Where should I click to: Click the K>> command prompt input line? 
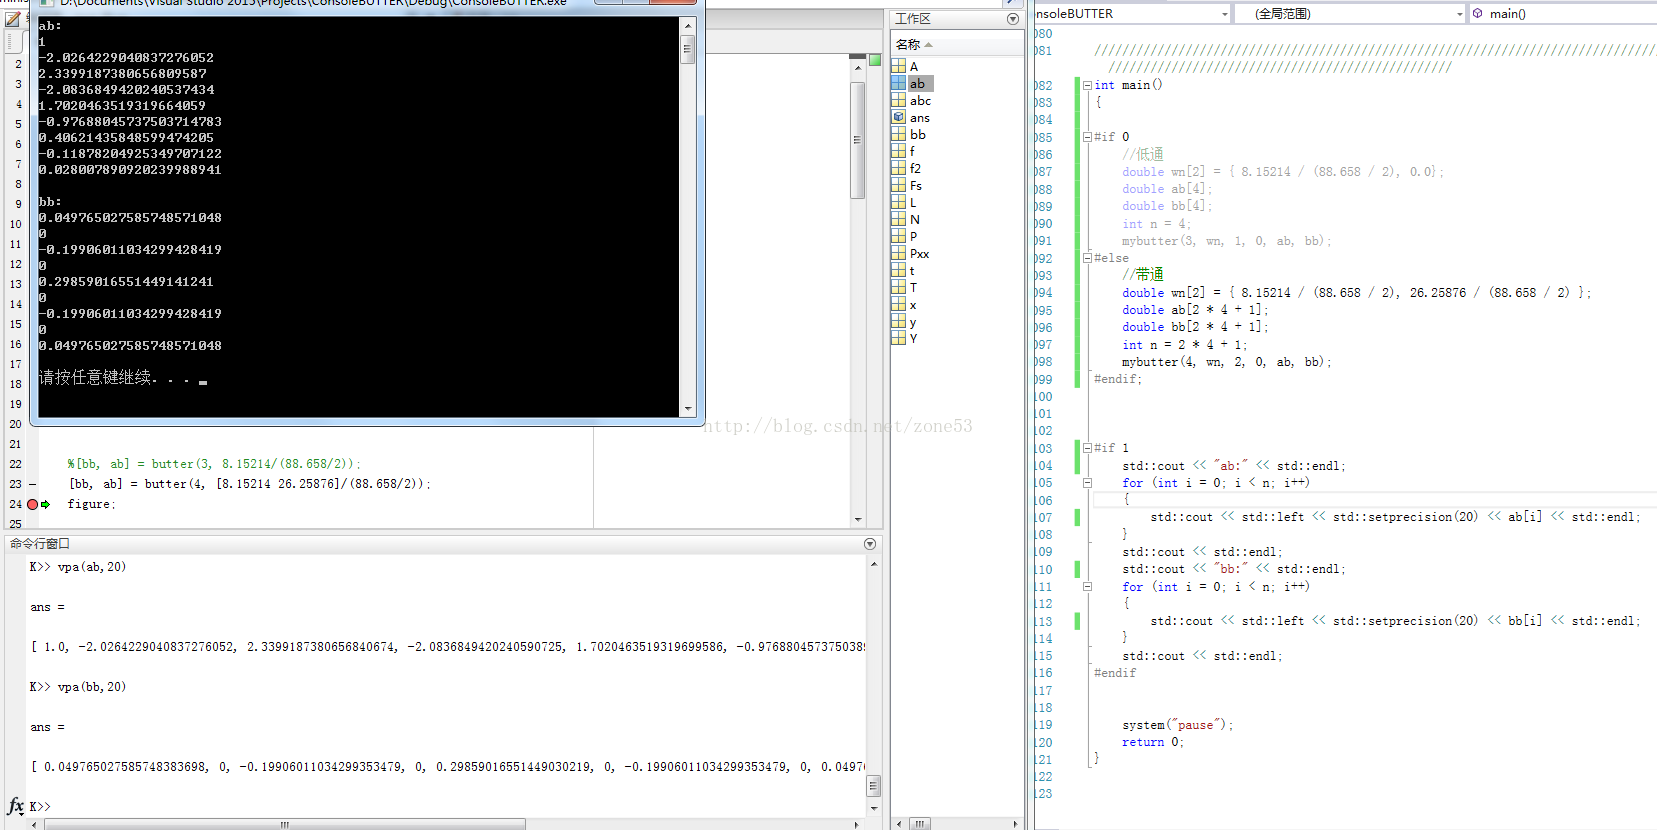[x=445, y=806]
